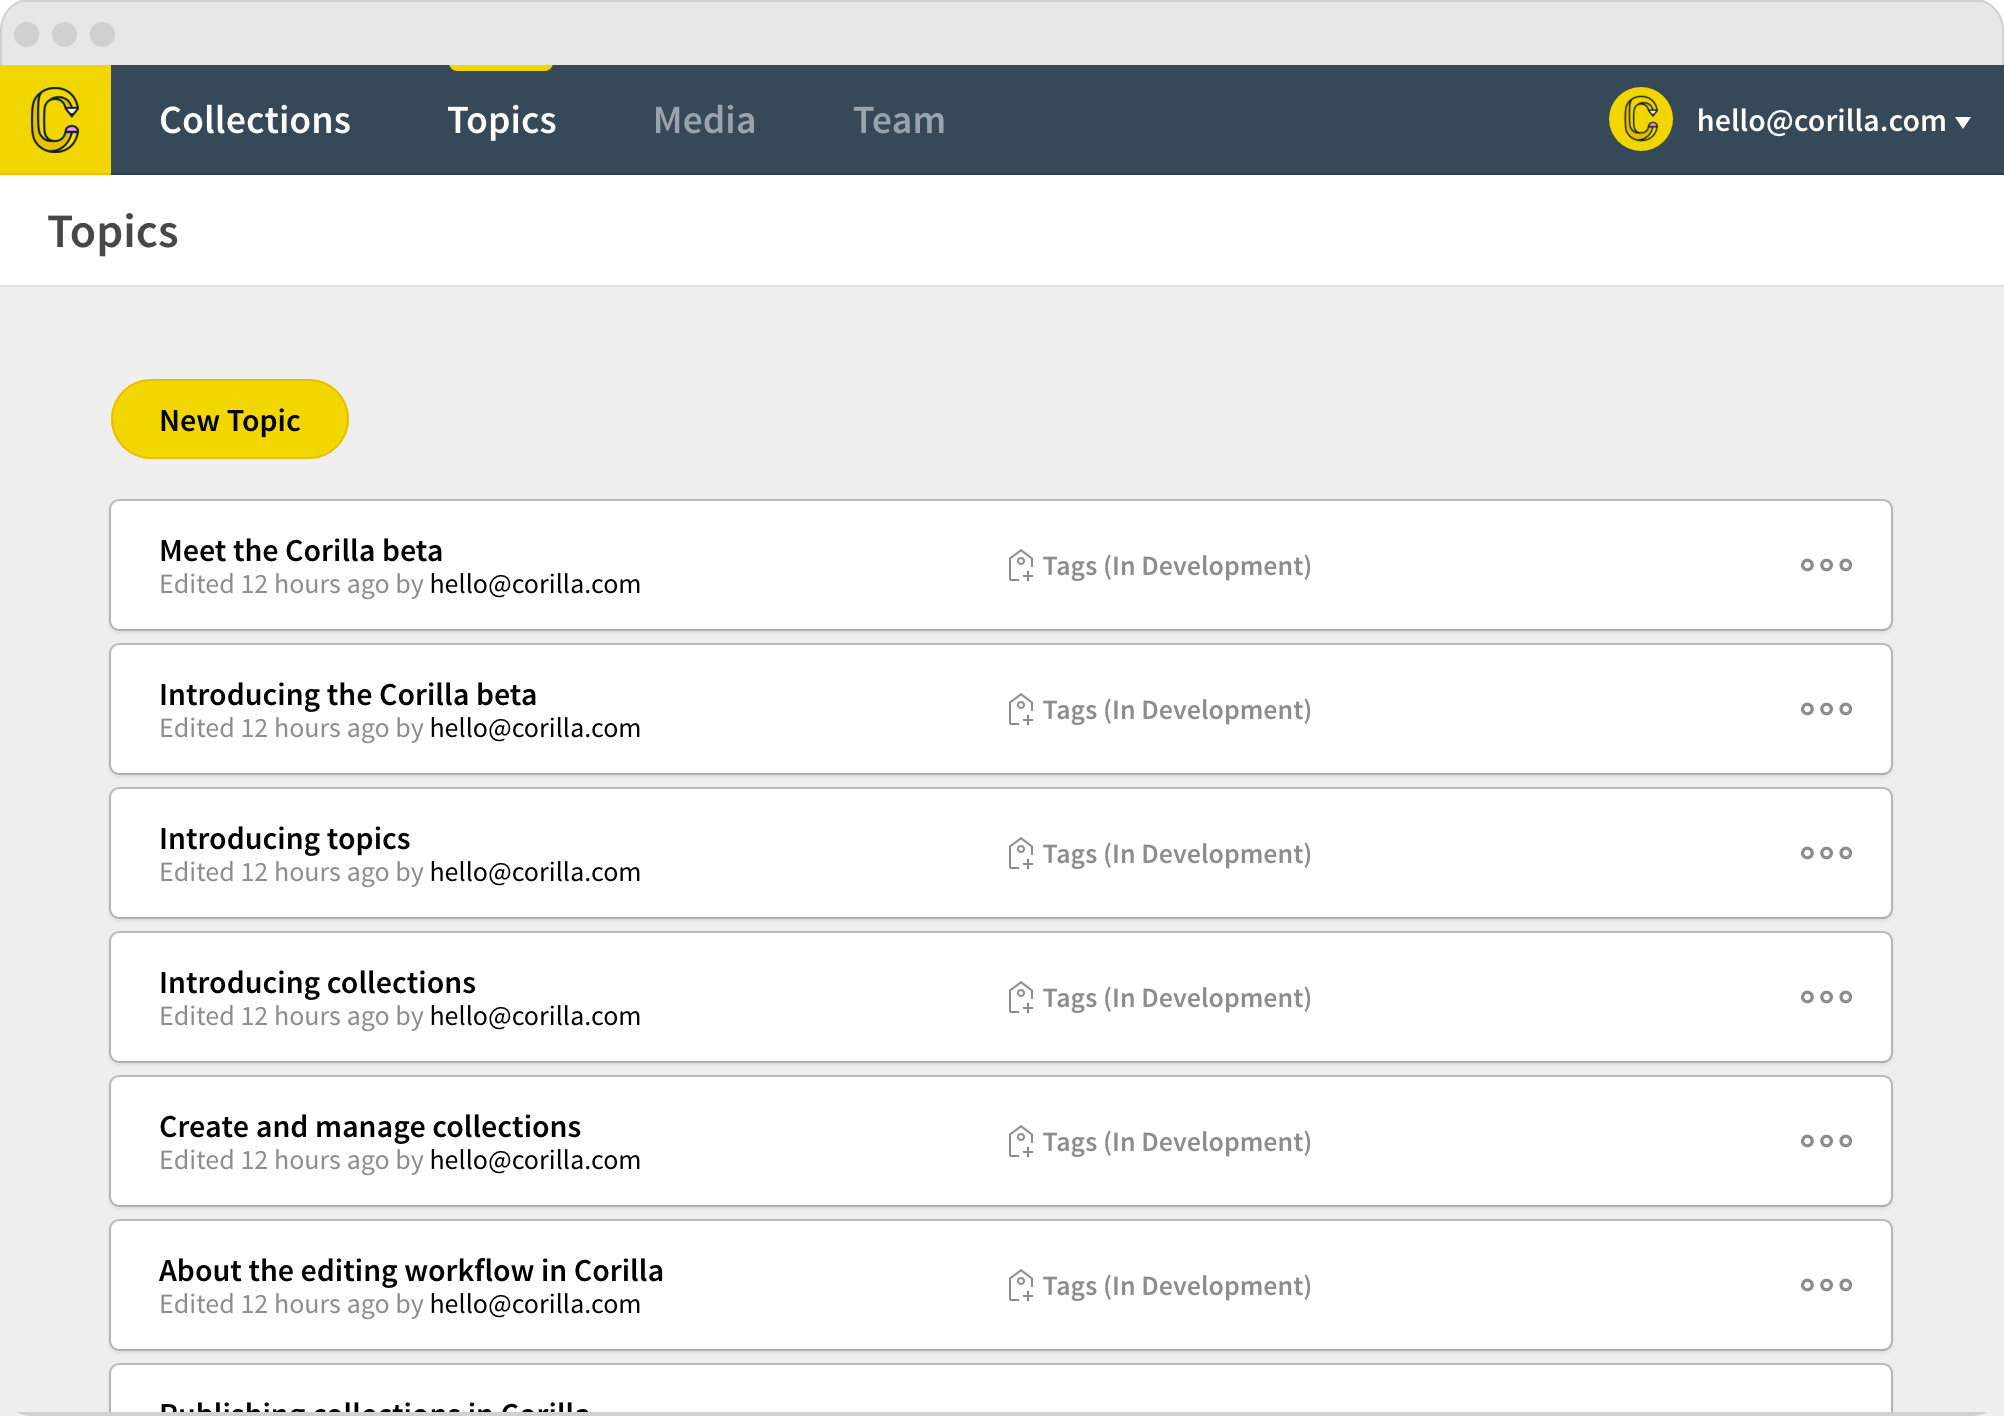Click tag icon on Introducing topics row
This screenshot has width=2004, height=1416.
click(x=1020, y=854)
